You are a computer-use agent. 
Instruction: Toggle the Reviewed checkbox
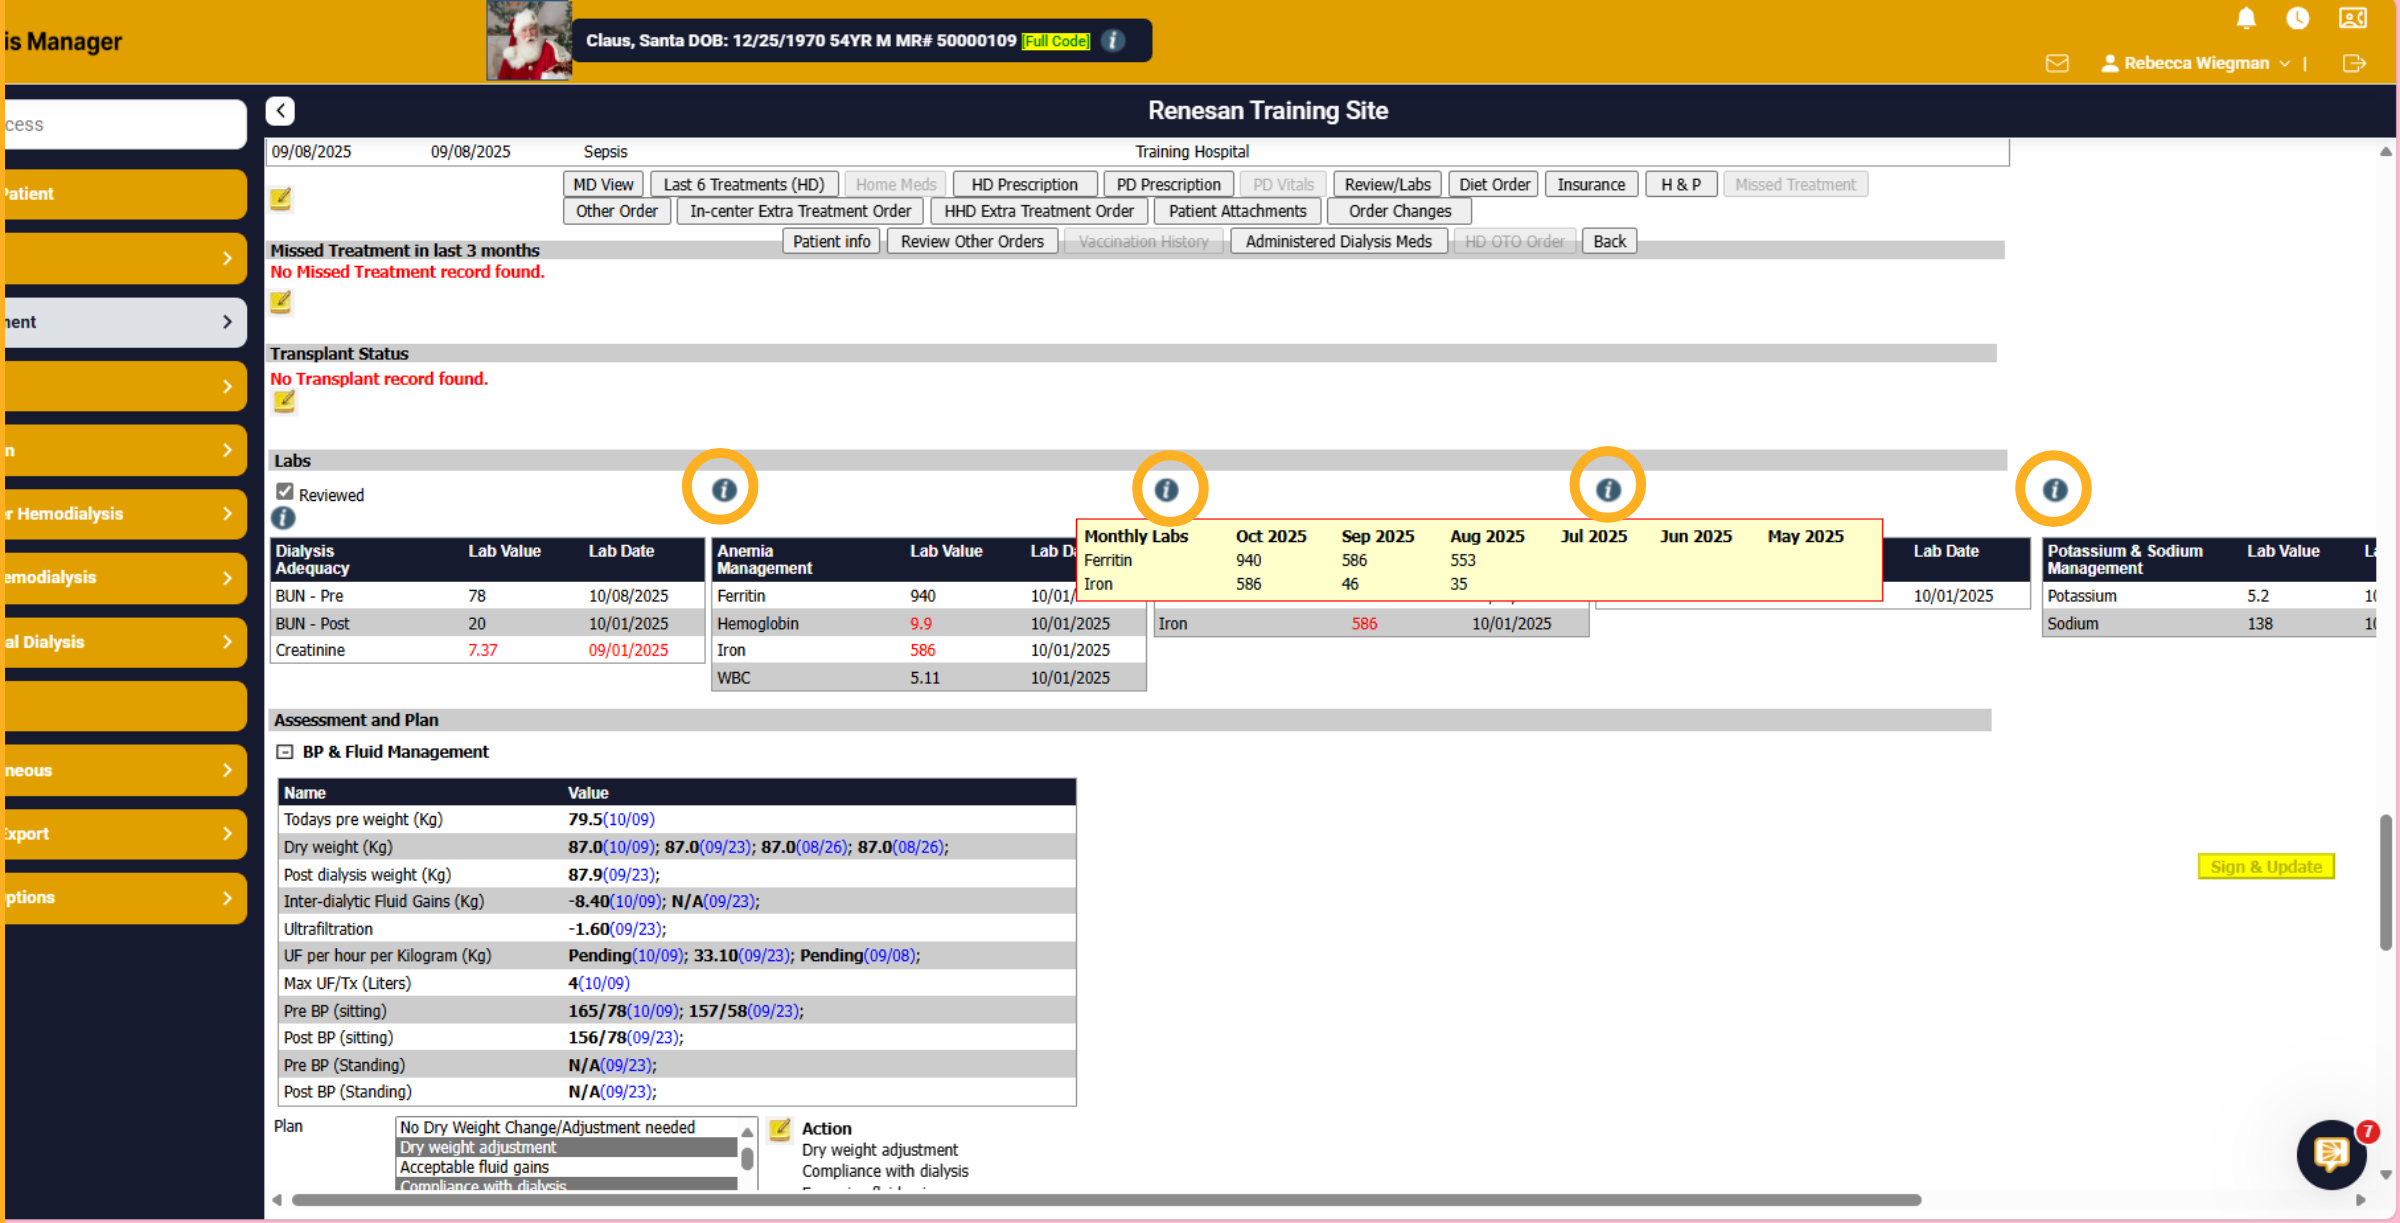(285, 492)
